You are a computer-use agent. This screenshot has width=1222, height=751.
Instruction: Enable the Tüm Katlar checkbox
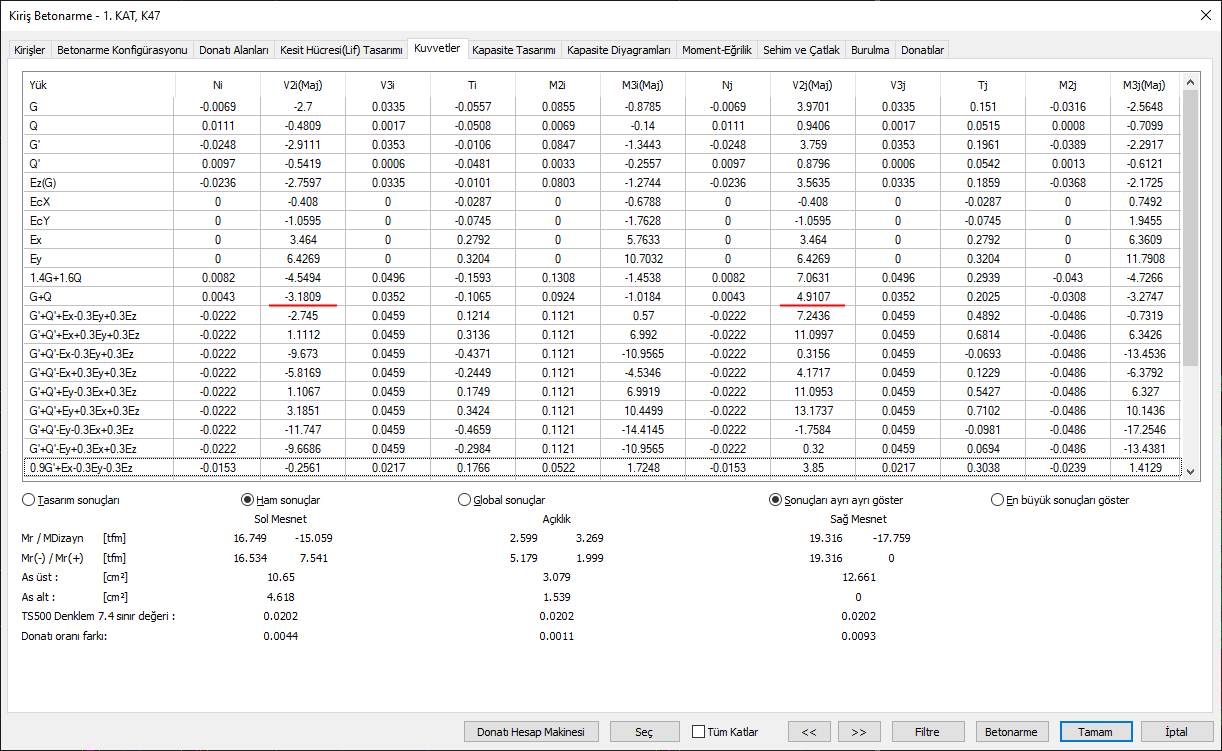(x=698, y=732)
